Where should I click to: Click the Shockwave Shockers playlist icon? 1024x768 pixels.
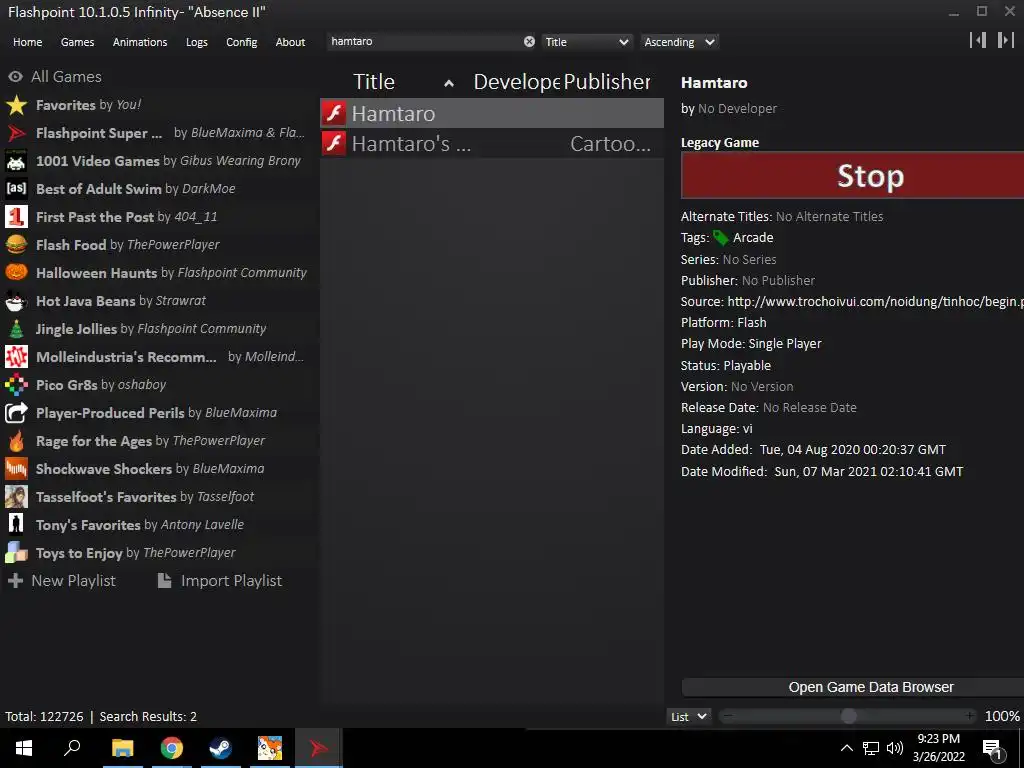tap(16, 469)
